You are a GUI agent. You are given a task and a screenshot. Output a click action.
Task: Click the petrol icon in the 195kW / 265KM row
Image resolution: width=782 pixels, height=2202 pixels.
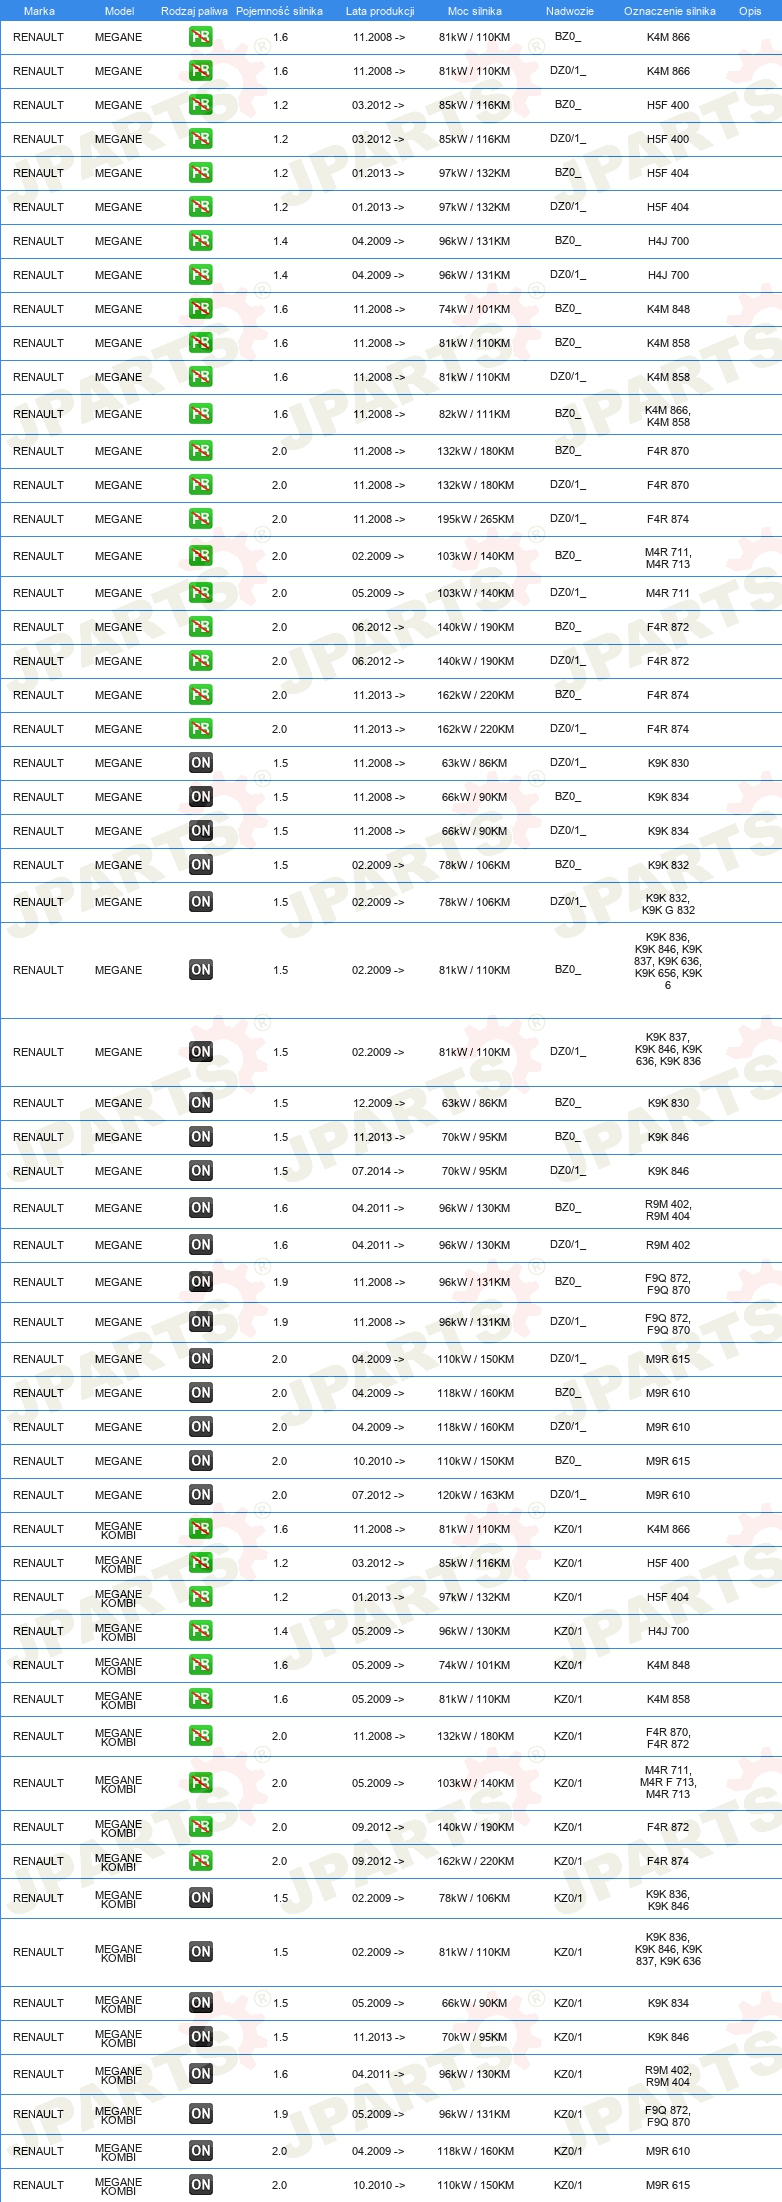[x=200, y=519]
